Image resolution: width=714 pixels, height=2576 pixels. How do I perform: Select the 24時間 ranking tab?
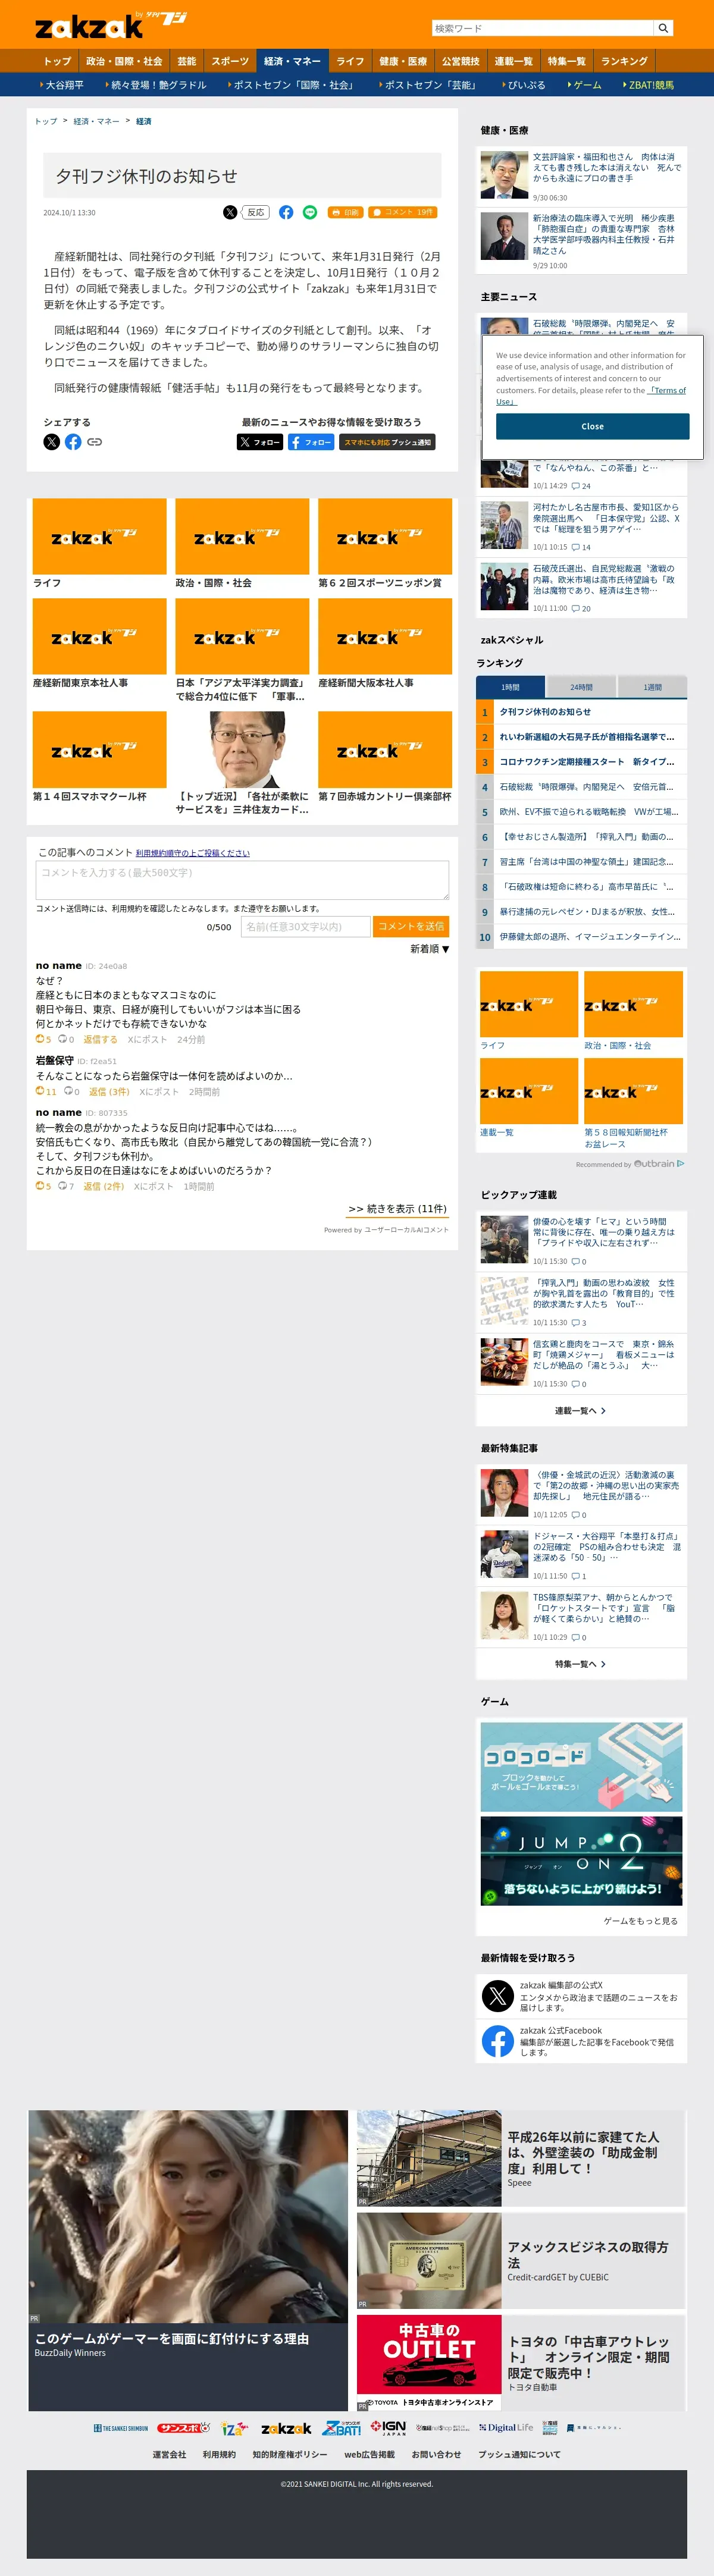coord(581,687)
